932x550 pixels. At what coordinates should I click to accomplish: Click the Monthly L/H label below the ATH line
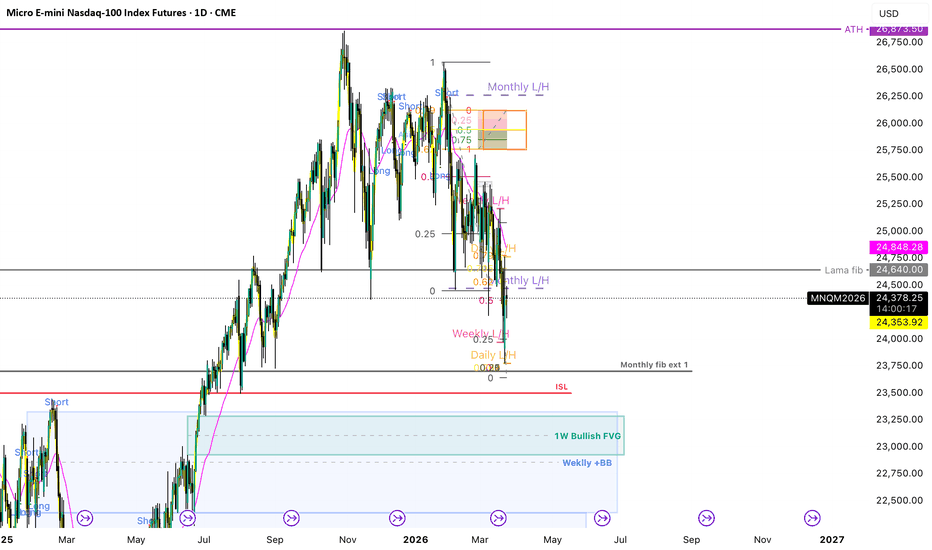click(x=518, y=87)
